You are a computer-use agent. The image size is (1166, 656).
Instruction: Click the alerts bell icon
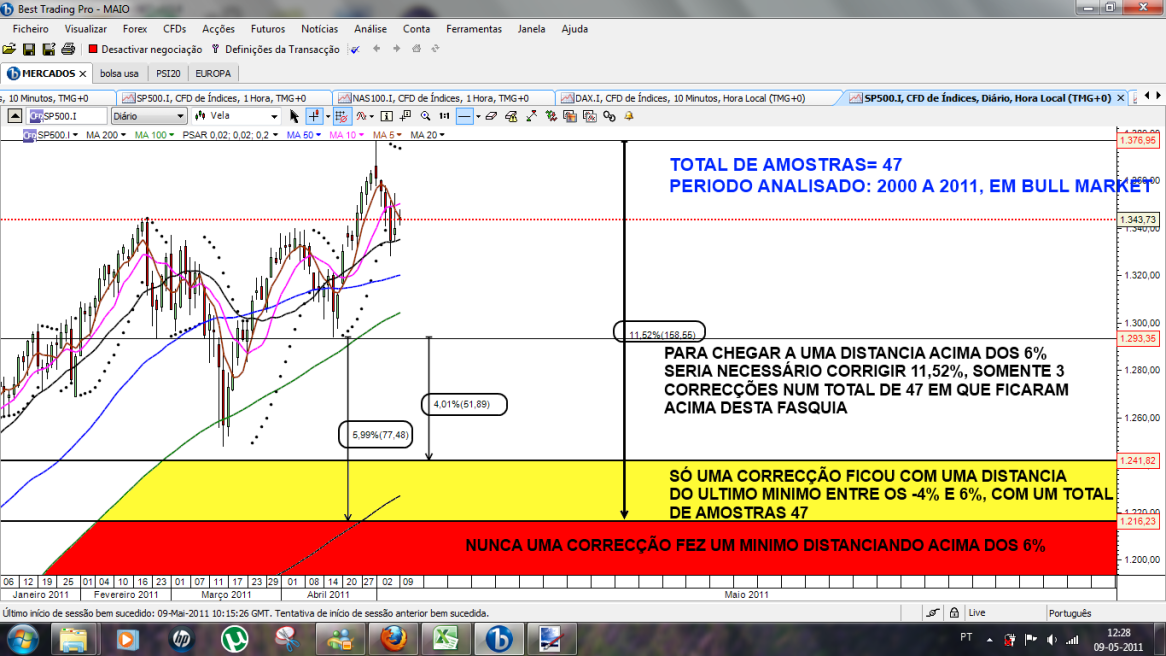coord(627,117)
